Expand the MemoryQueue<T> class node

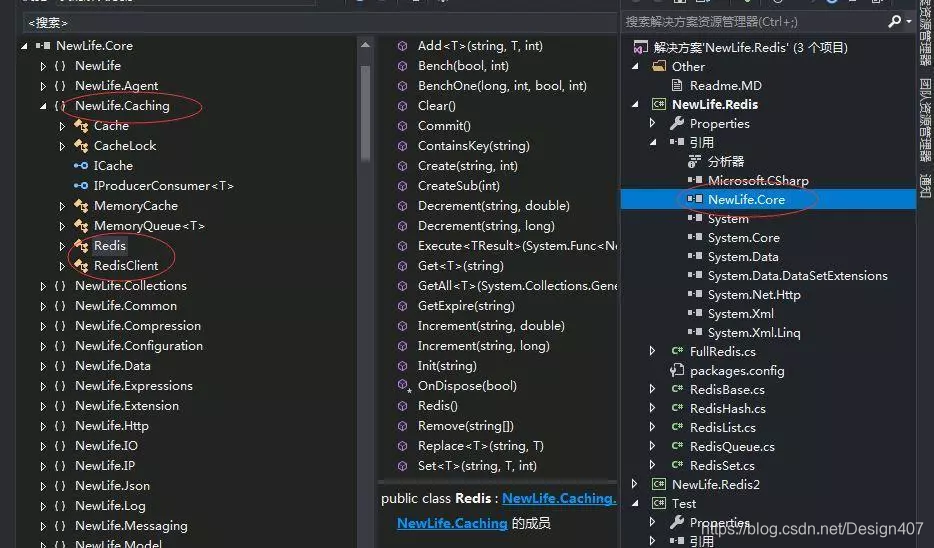click(62, 226)
